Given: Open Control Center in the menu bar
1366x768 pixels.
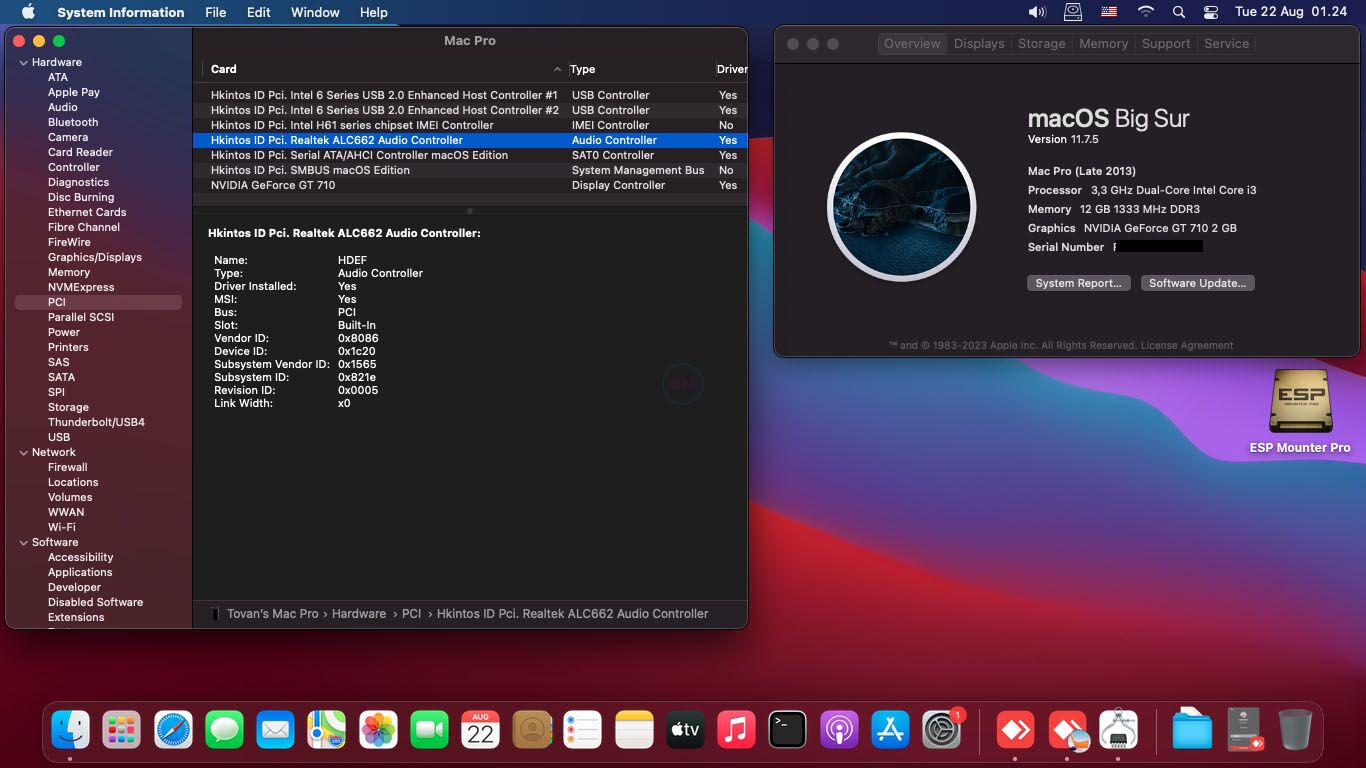Looking at the screenshot, I should (x=1211, y=12).
